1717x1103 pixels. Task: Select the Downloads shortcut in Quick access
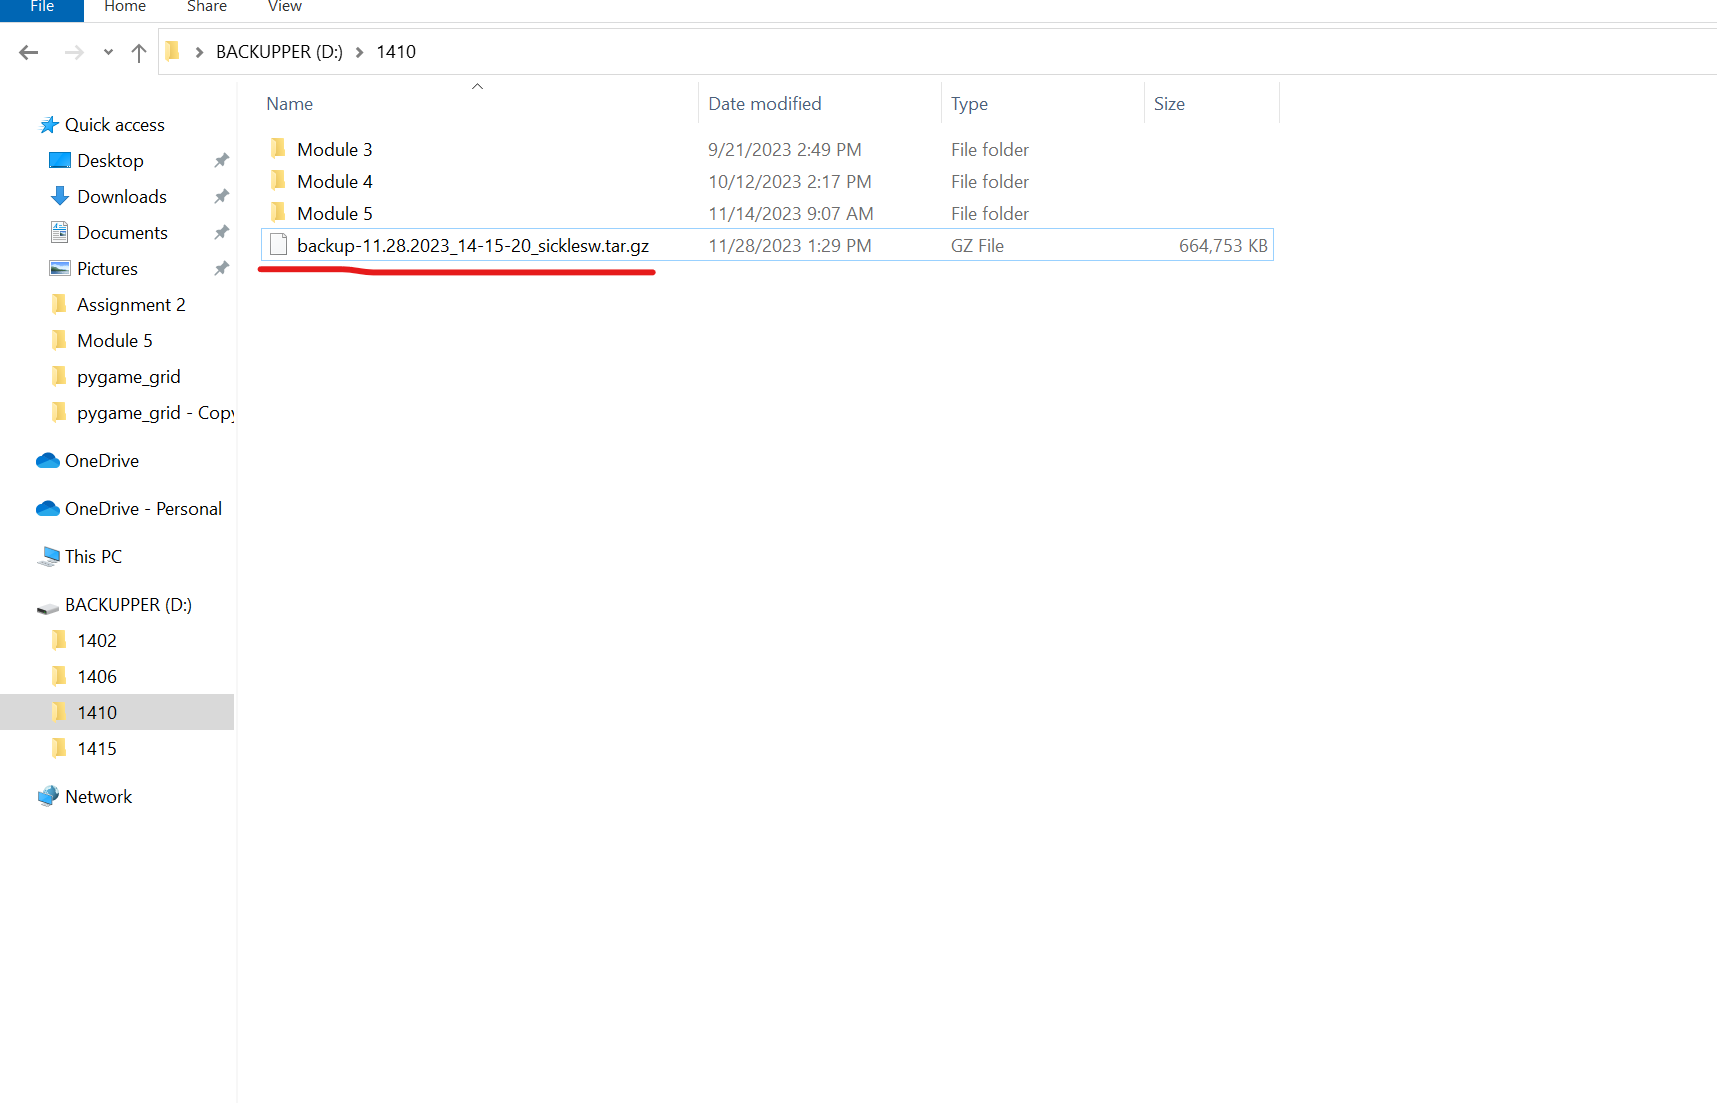120,196
